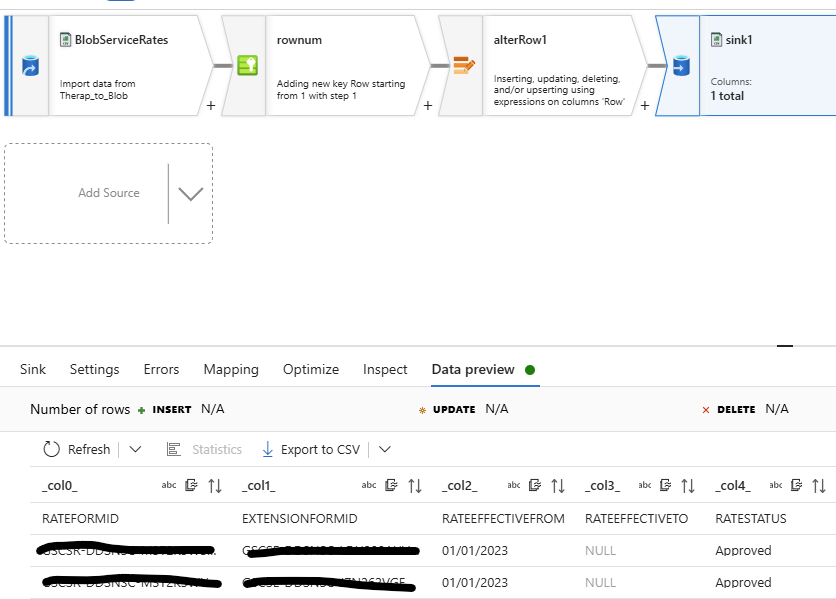
Task: Click the RATESTATUS cell
Action: tap(751, 518)
